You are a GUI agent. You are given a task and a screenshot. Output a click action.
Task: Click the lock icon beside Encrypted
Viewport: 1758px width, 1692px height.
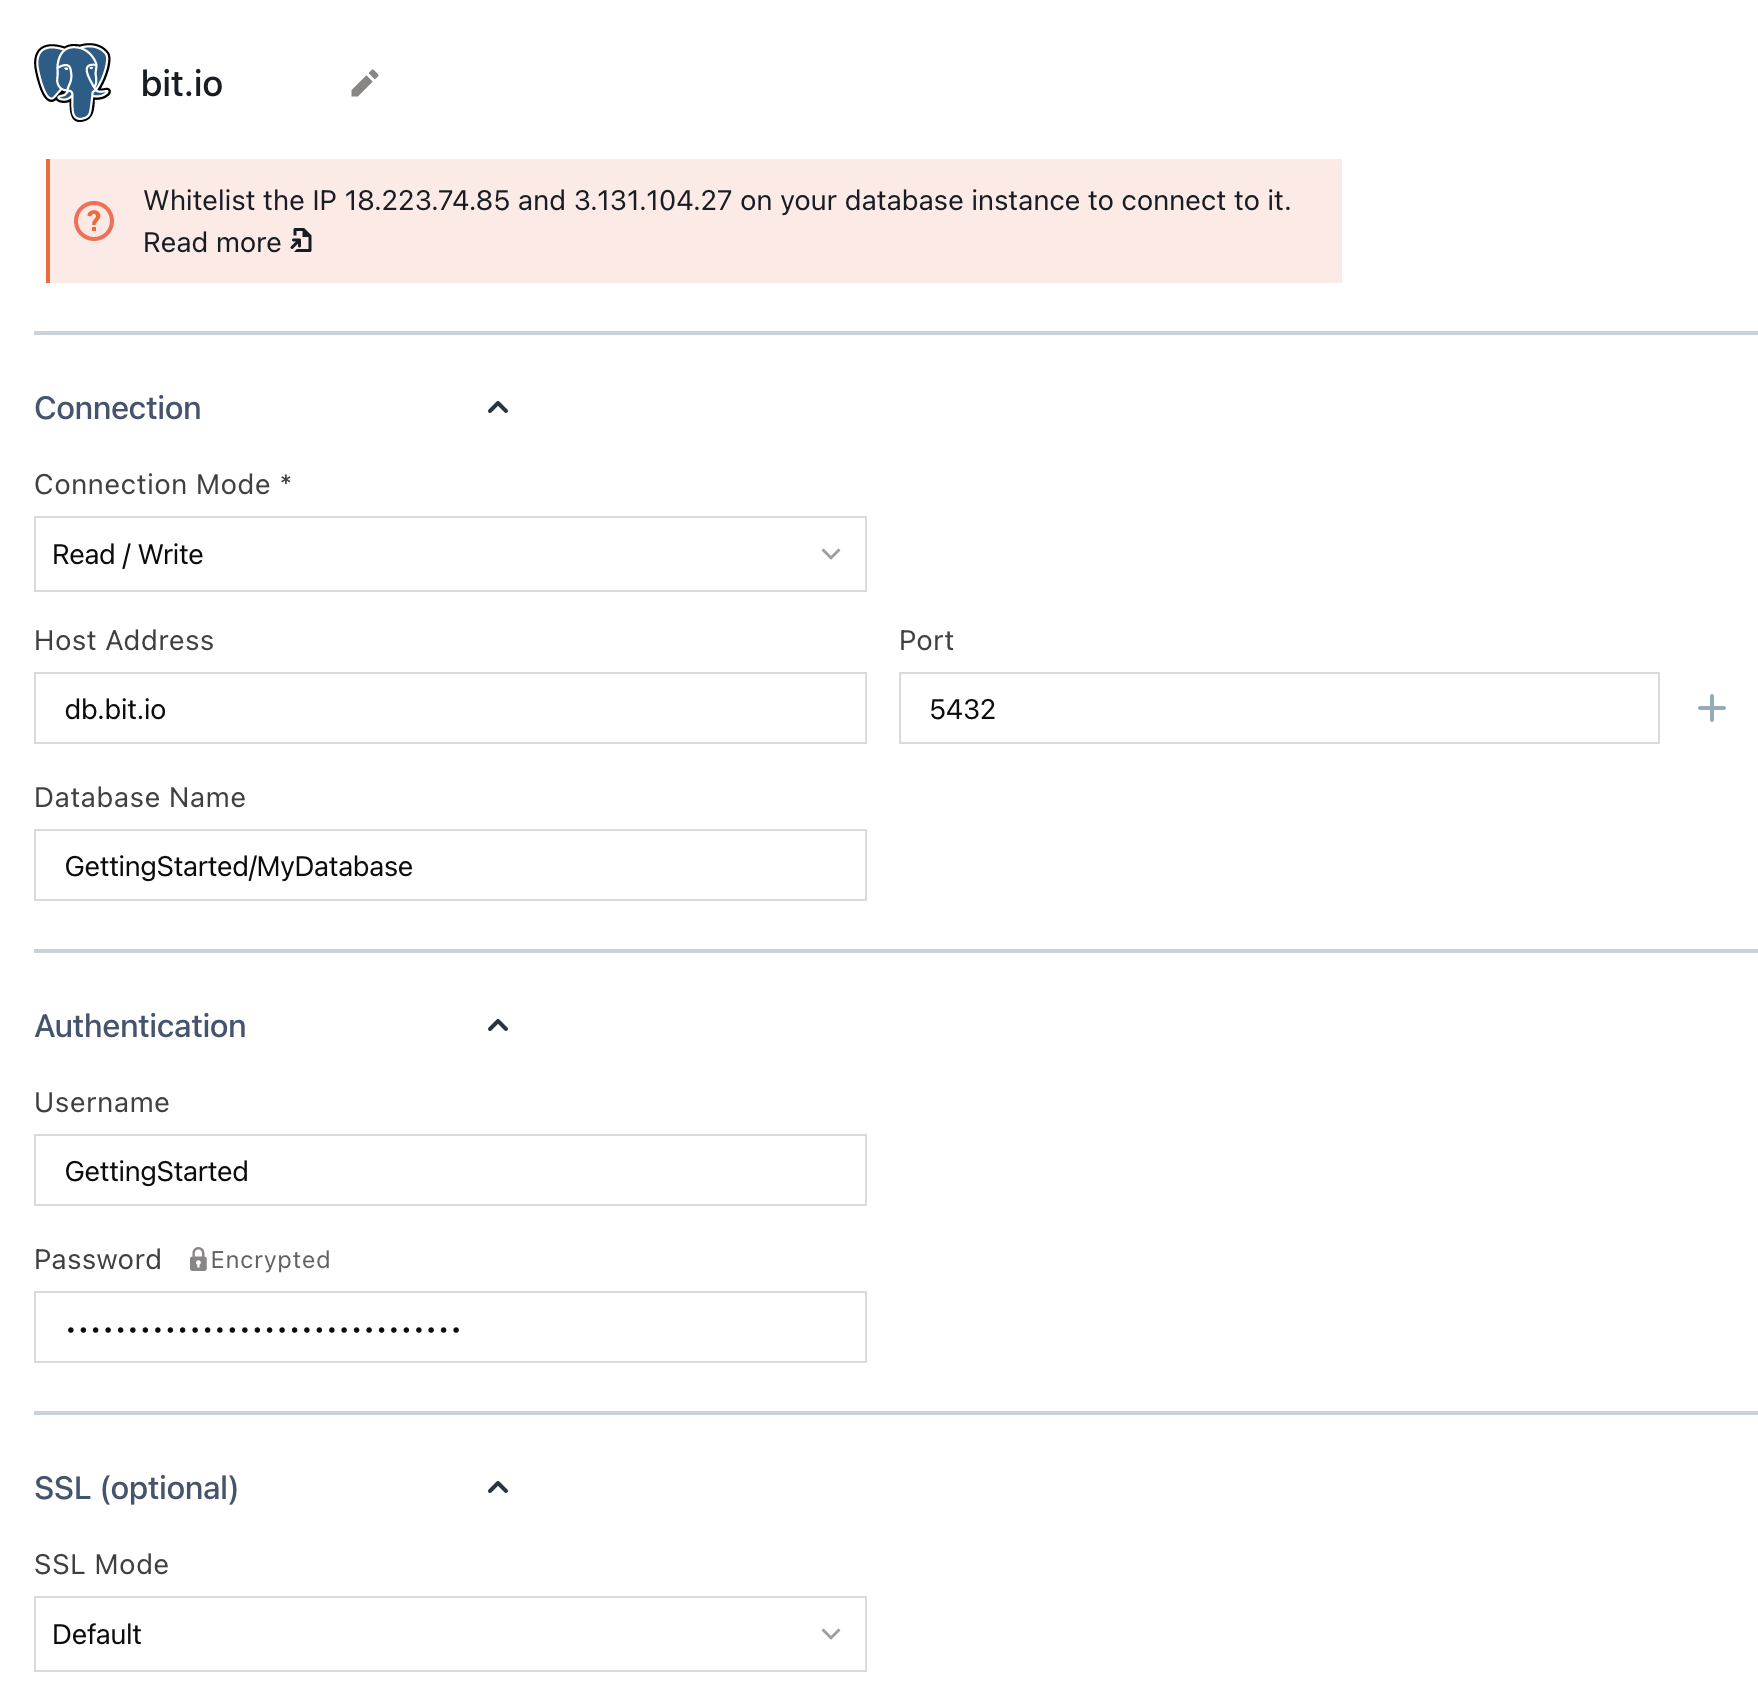coord(198,1259)
